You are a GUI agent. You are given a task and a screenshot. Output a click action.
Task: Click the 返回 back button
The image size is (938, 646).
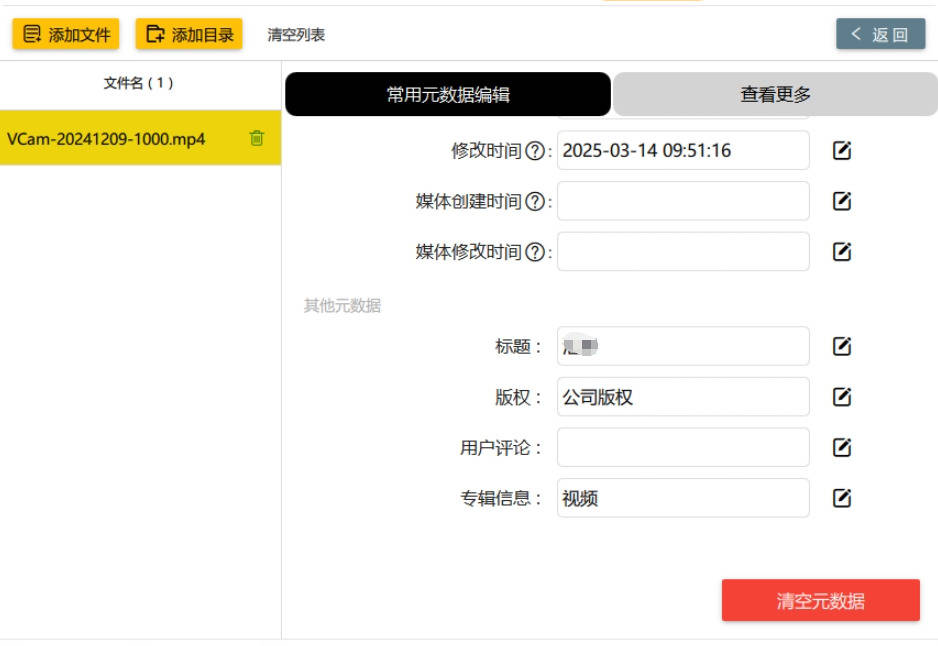880,33
